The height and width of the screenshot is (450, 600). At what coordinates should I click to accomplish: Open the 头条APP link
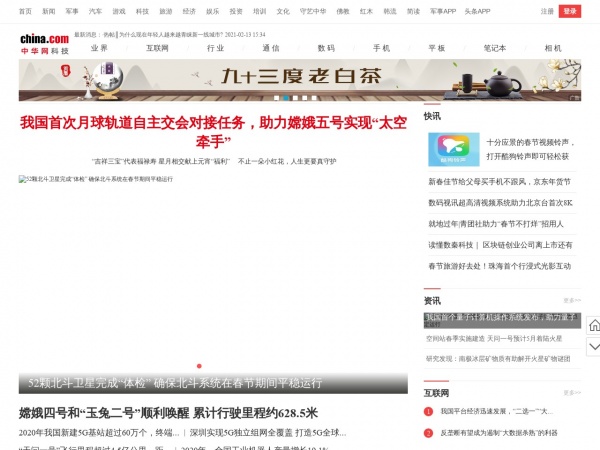click(478, 11)
